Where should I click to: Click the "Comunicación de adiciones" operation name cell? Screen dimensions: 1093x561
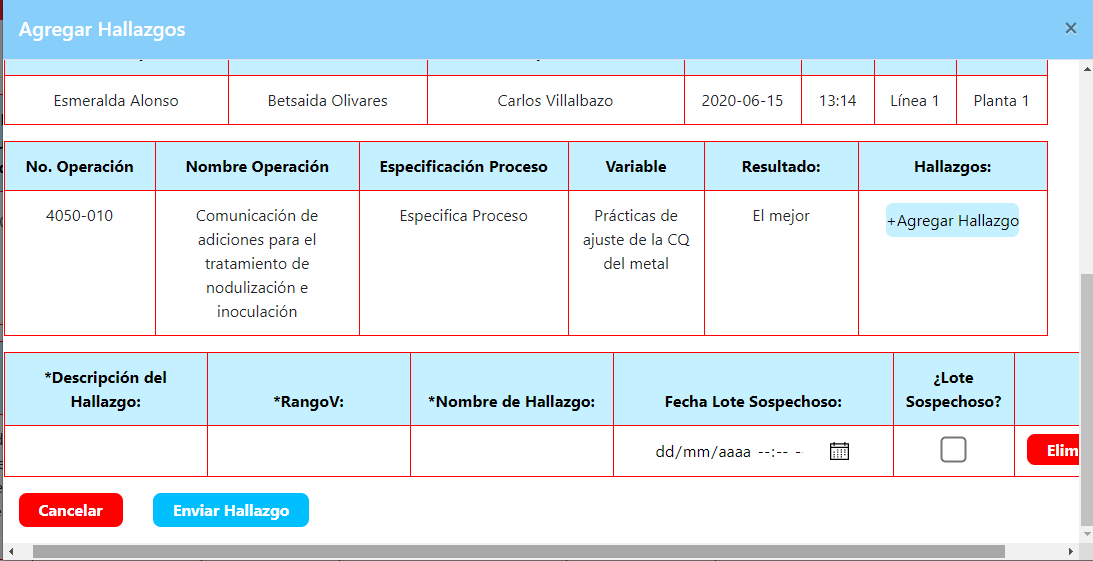[x=257, y=263]
